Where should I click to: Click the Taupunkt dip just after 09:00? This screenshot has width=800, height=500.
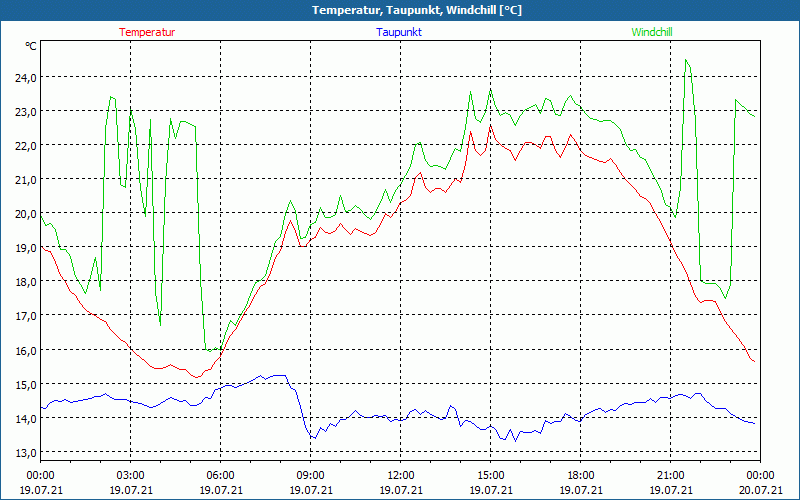(x=315, y=438)
